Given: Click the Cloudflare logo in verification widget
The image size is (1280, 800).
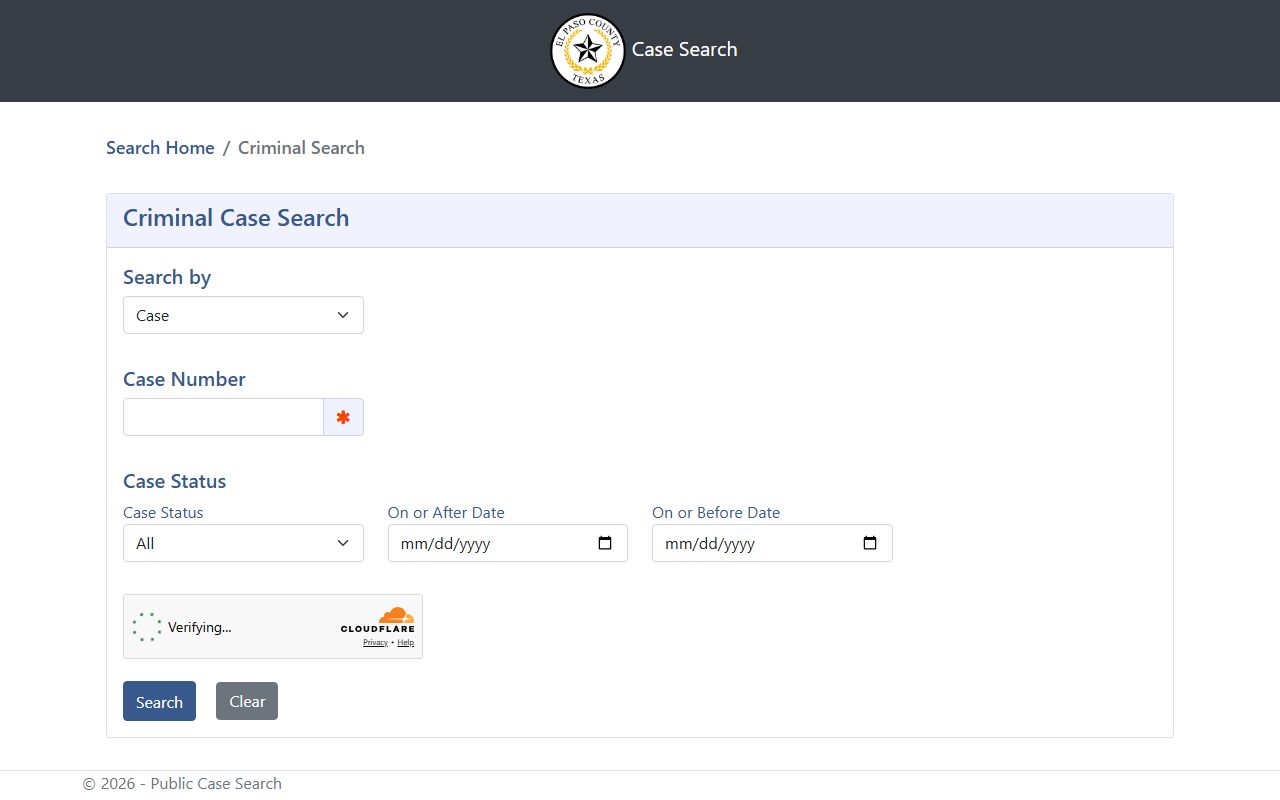Looking at the screenshot, I should pos(378,620).
